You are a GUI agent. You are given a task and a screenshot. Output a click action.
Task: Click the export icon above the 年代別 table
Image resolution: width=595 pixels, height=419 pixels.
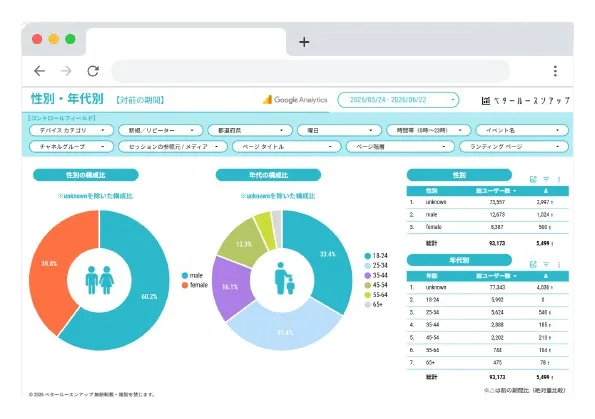[533, 264]
